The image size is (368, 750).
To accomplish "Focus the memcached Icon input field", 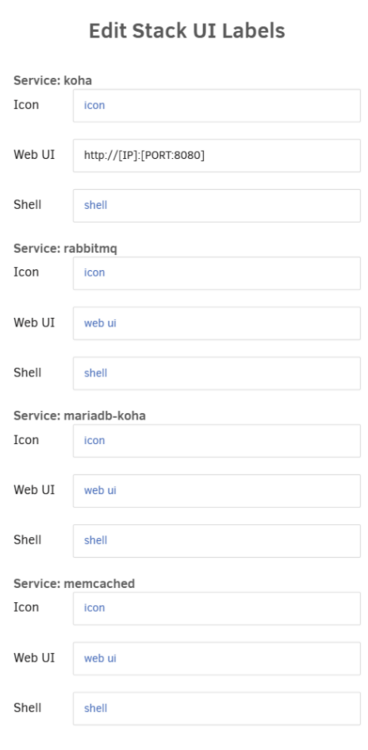I will pyautogui.click(x=217, y=608).
